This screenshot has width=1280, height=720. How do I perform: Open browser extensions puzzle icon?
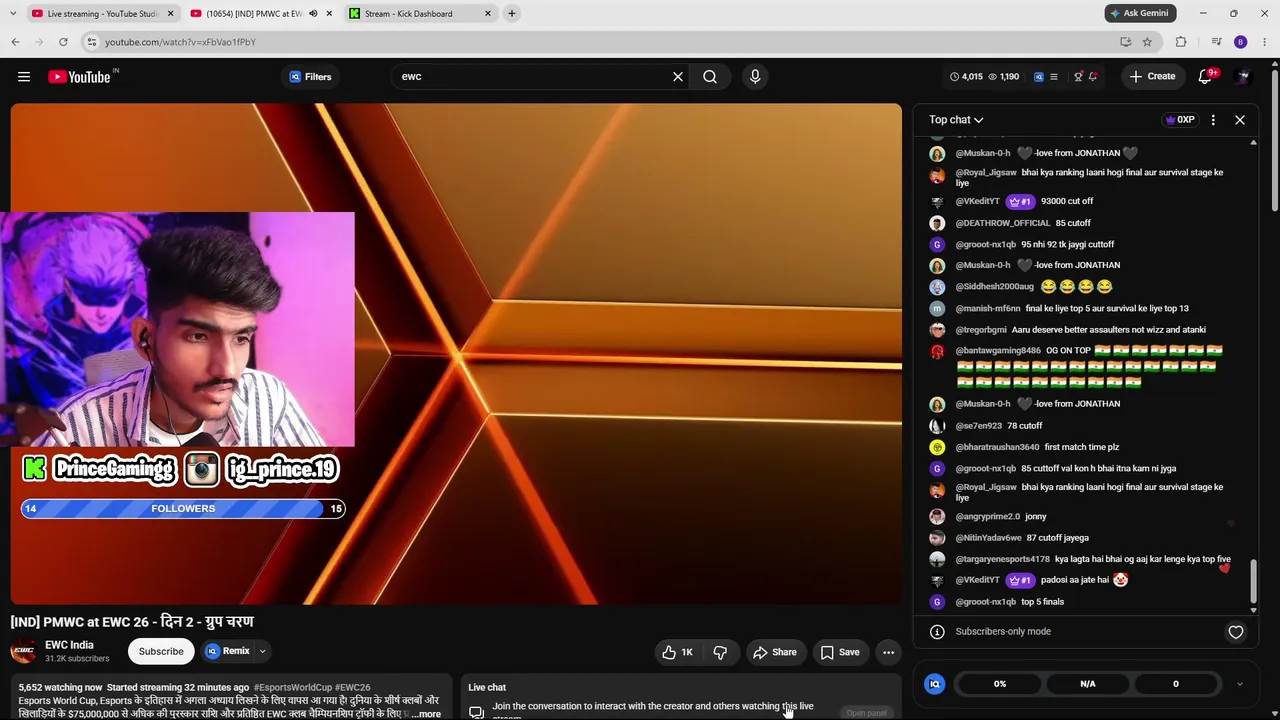pos(1181,42)
